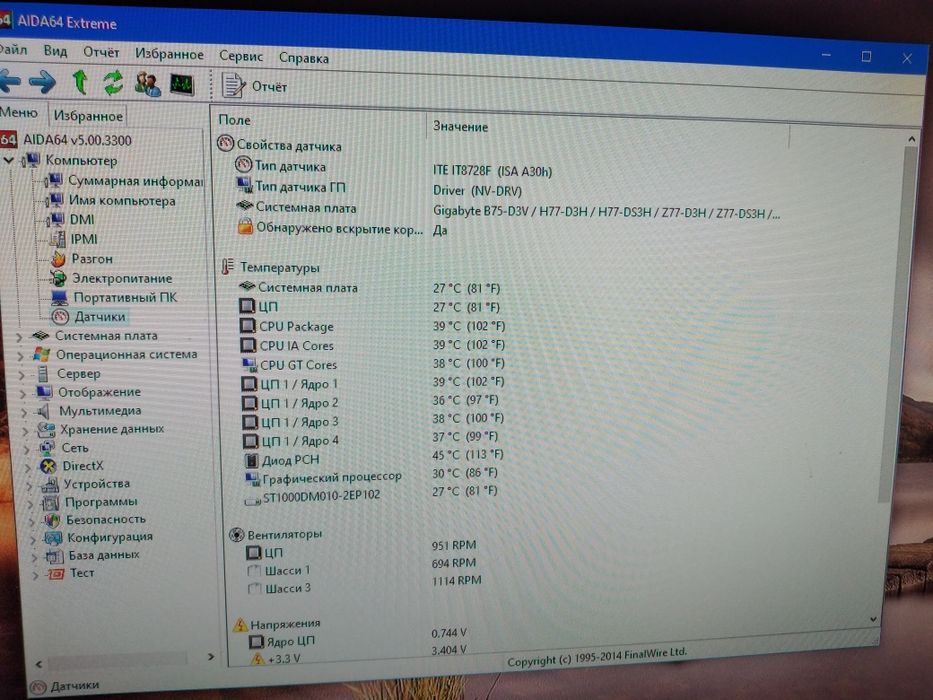Click the Диод PCH chip icon
Viewport: 933px width, 700px height.
tap(252, 460)
